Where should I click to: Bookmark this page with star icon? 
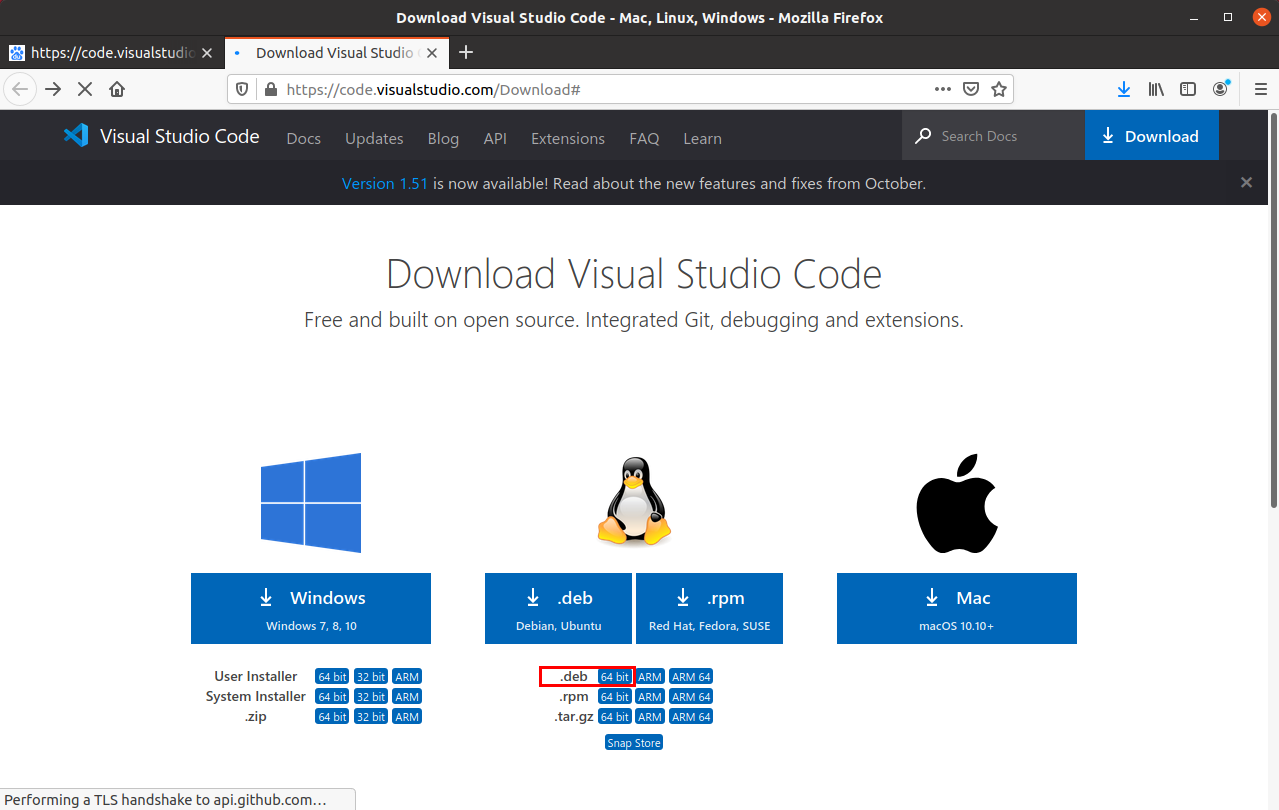[x=998, y=89]
